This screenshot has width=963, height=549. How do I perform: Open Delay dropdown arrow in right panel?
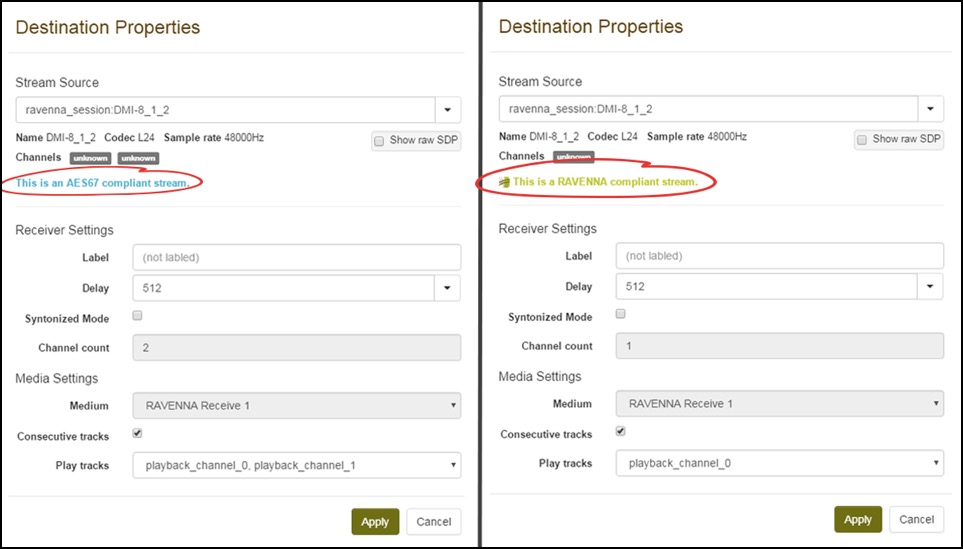pos(930,286)
